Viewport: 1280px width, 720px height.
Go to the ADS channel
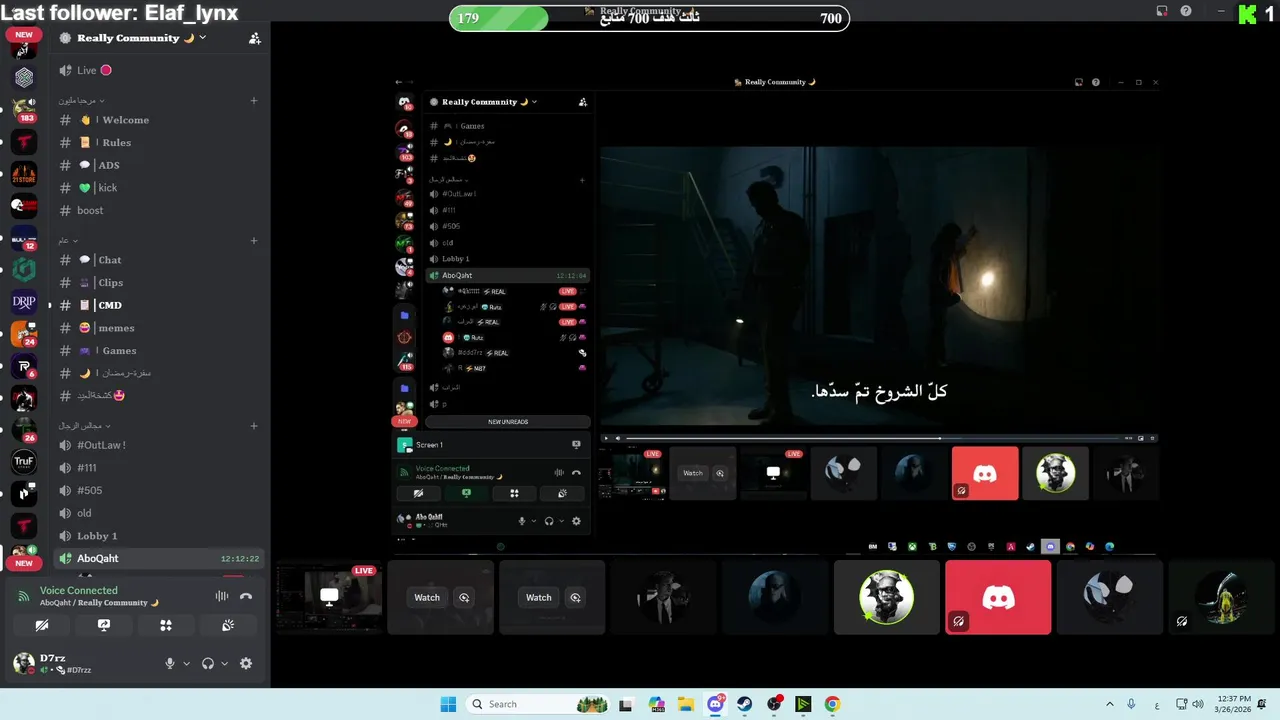point(159,165)
